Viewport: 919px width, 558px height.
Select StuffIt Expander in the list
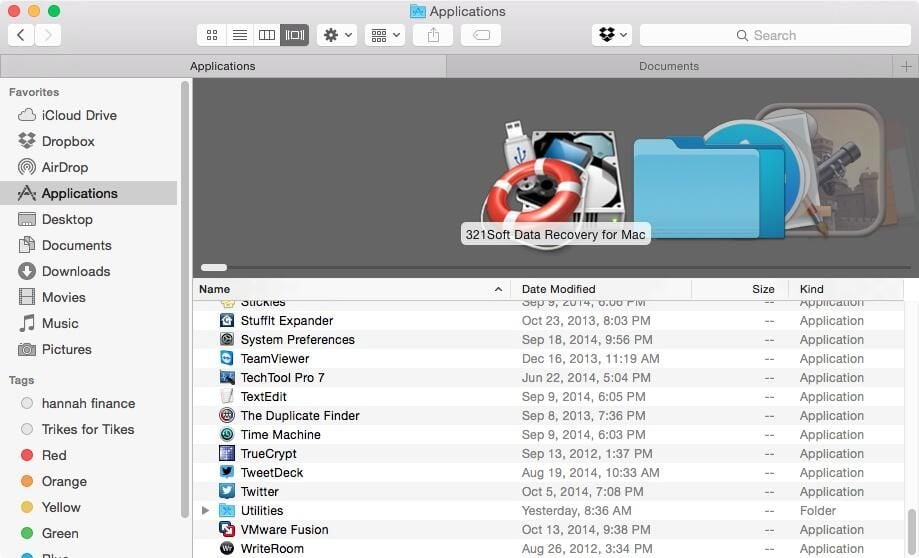[548, 321]
